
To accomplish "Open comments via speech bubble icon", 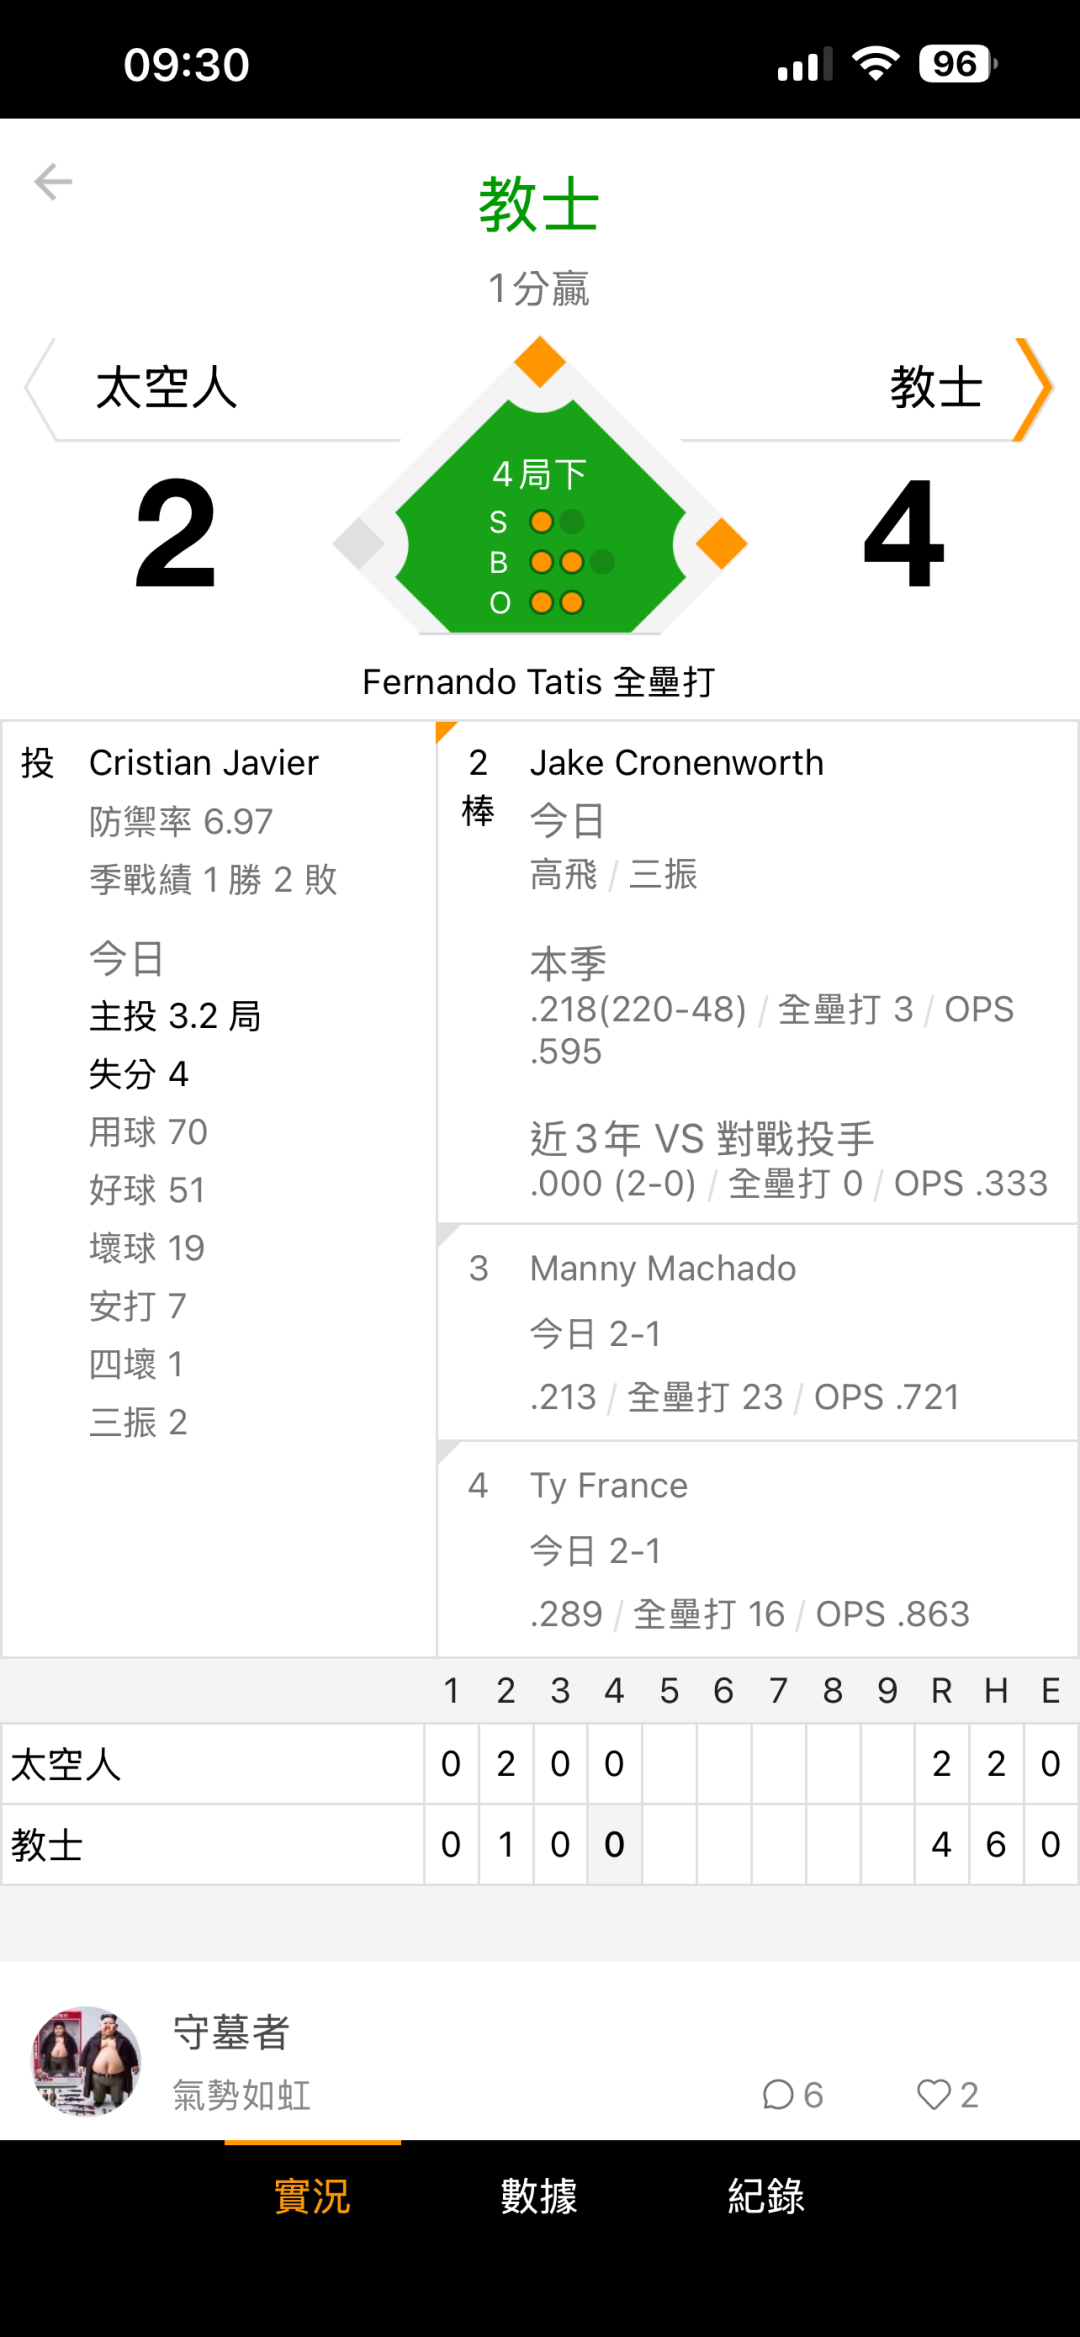I will point(778,2094).
